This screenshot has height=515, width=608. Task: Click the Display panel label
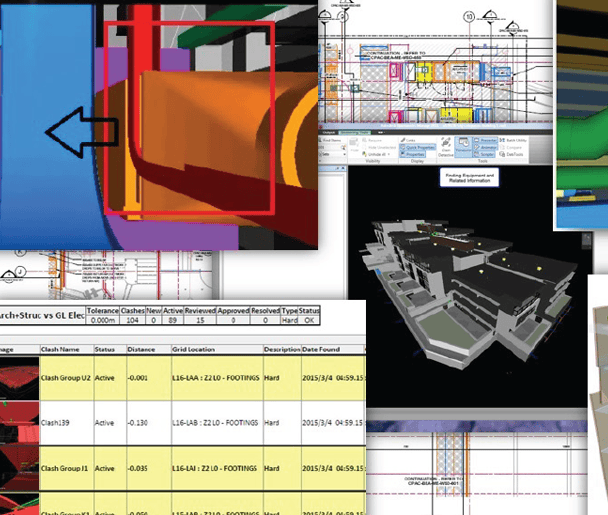417,161
